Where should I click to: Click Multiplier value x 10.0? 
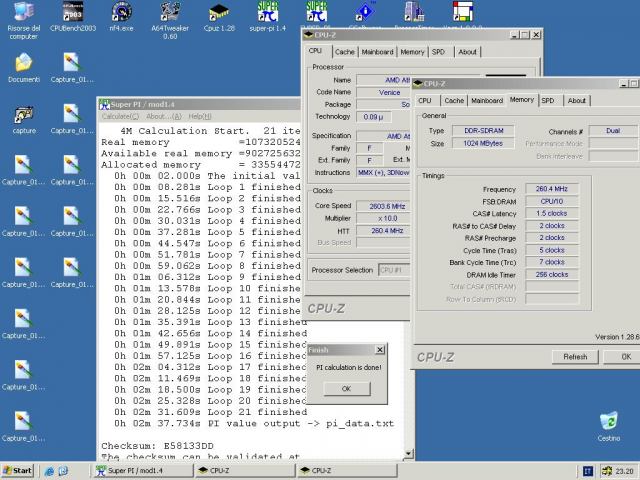384,218
